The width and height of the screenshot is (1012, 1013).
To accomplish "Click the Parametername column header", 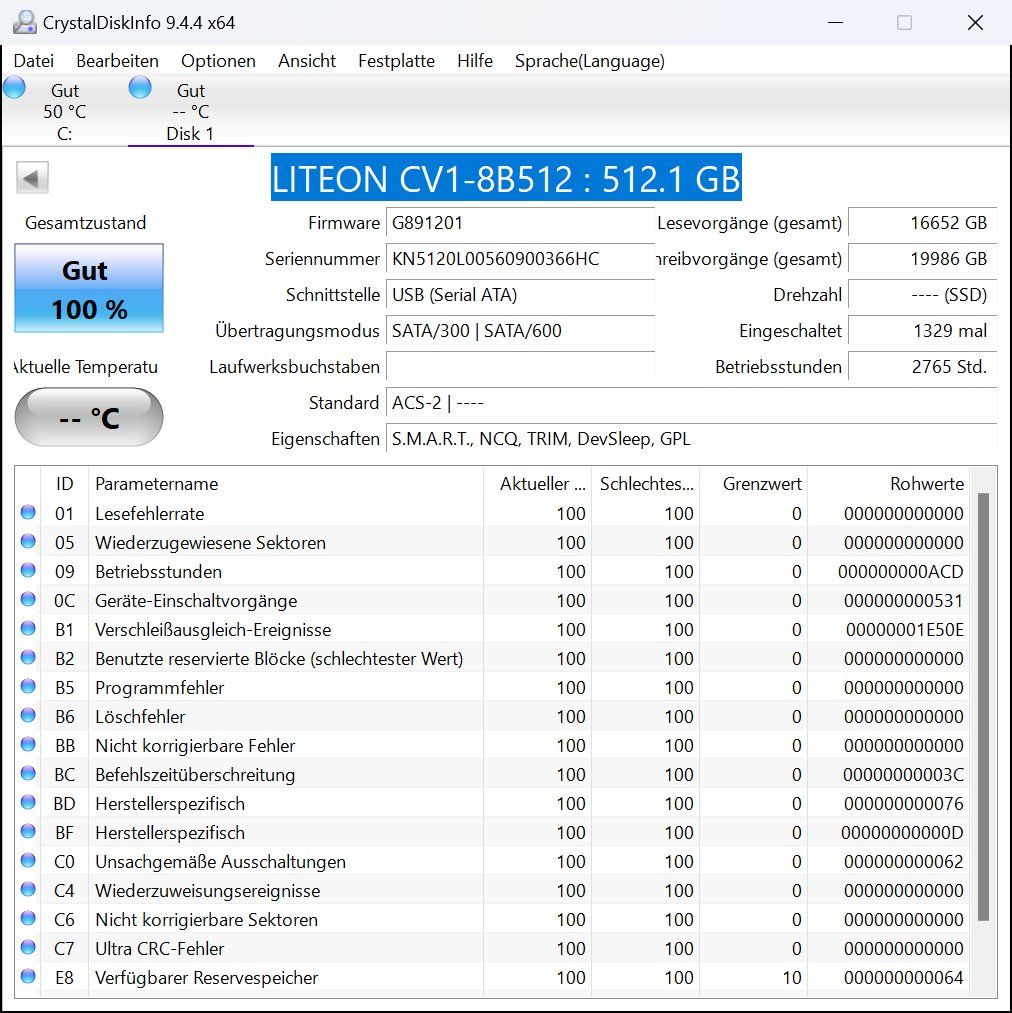I will point(286,484).
